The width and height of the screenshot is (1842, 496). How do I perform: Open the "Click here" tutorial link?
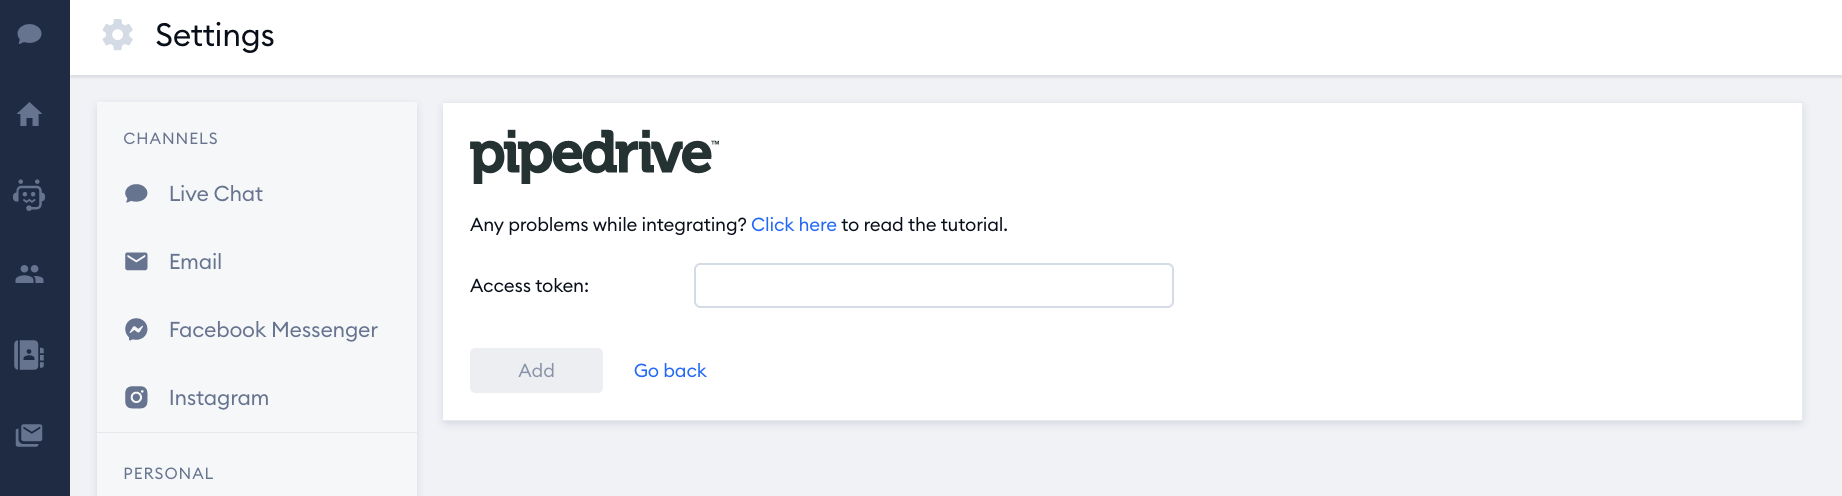click(794, 225)
